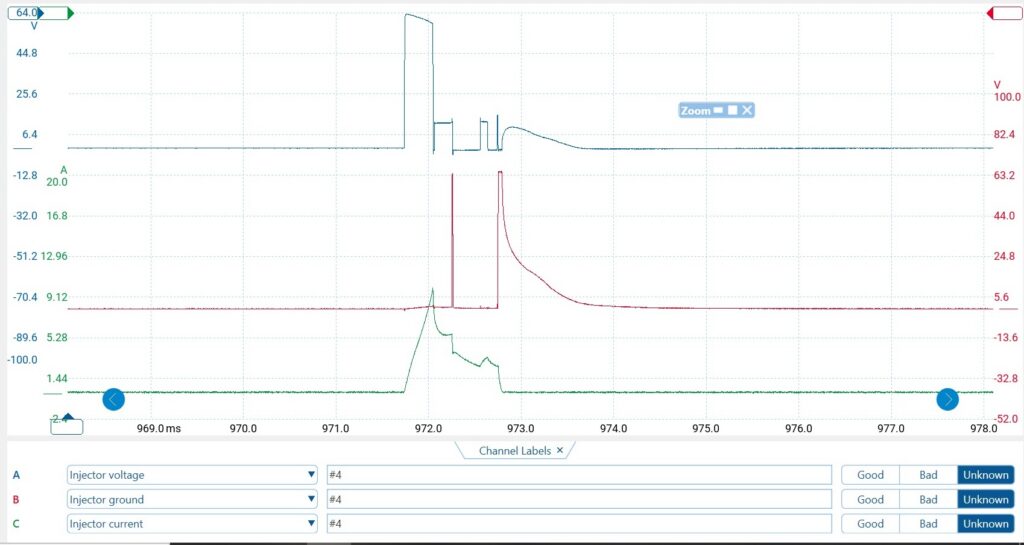Click the left scroll arrow on the waveform
This screenshot has width=1024, height=545.
[114, 400]
